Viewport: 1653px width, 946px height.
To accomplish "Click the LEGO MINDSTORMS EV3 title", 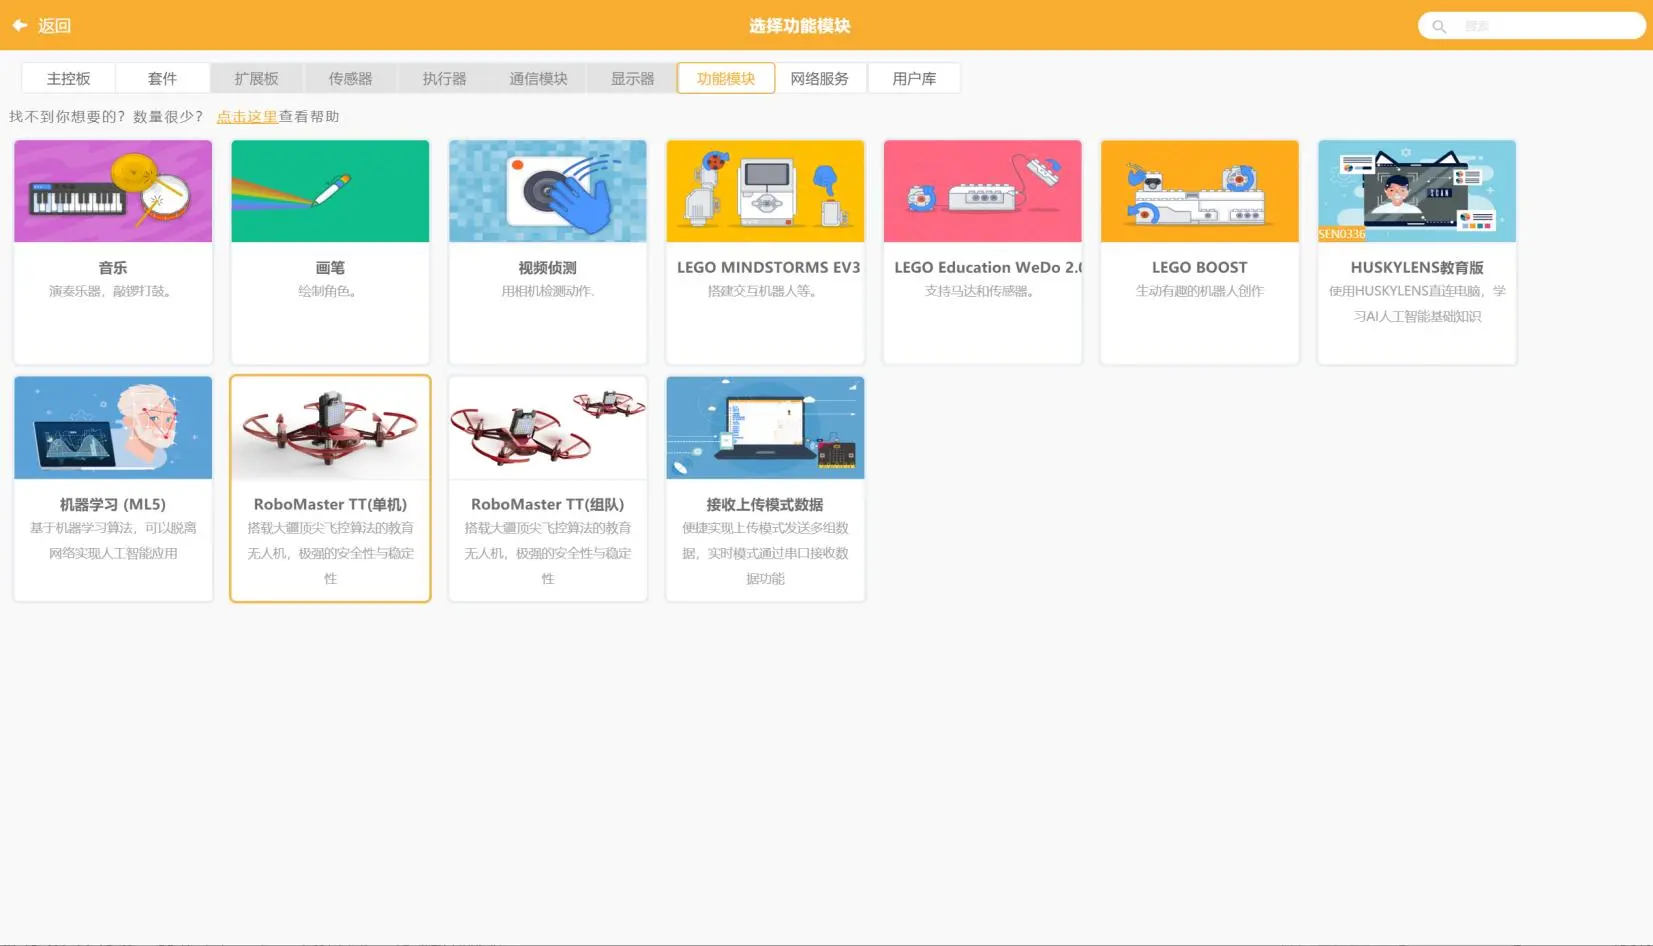I will point(768,268).
